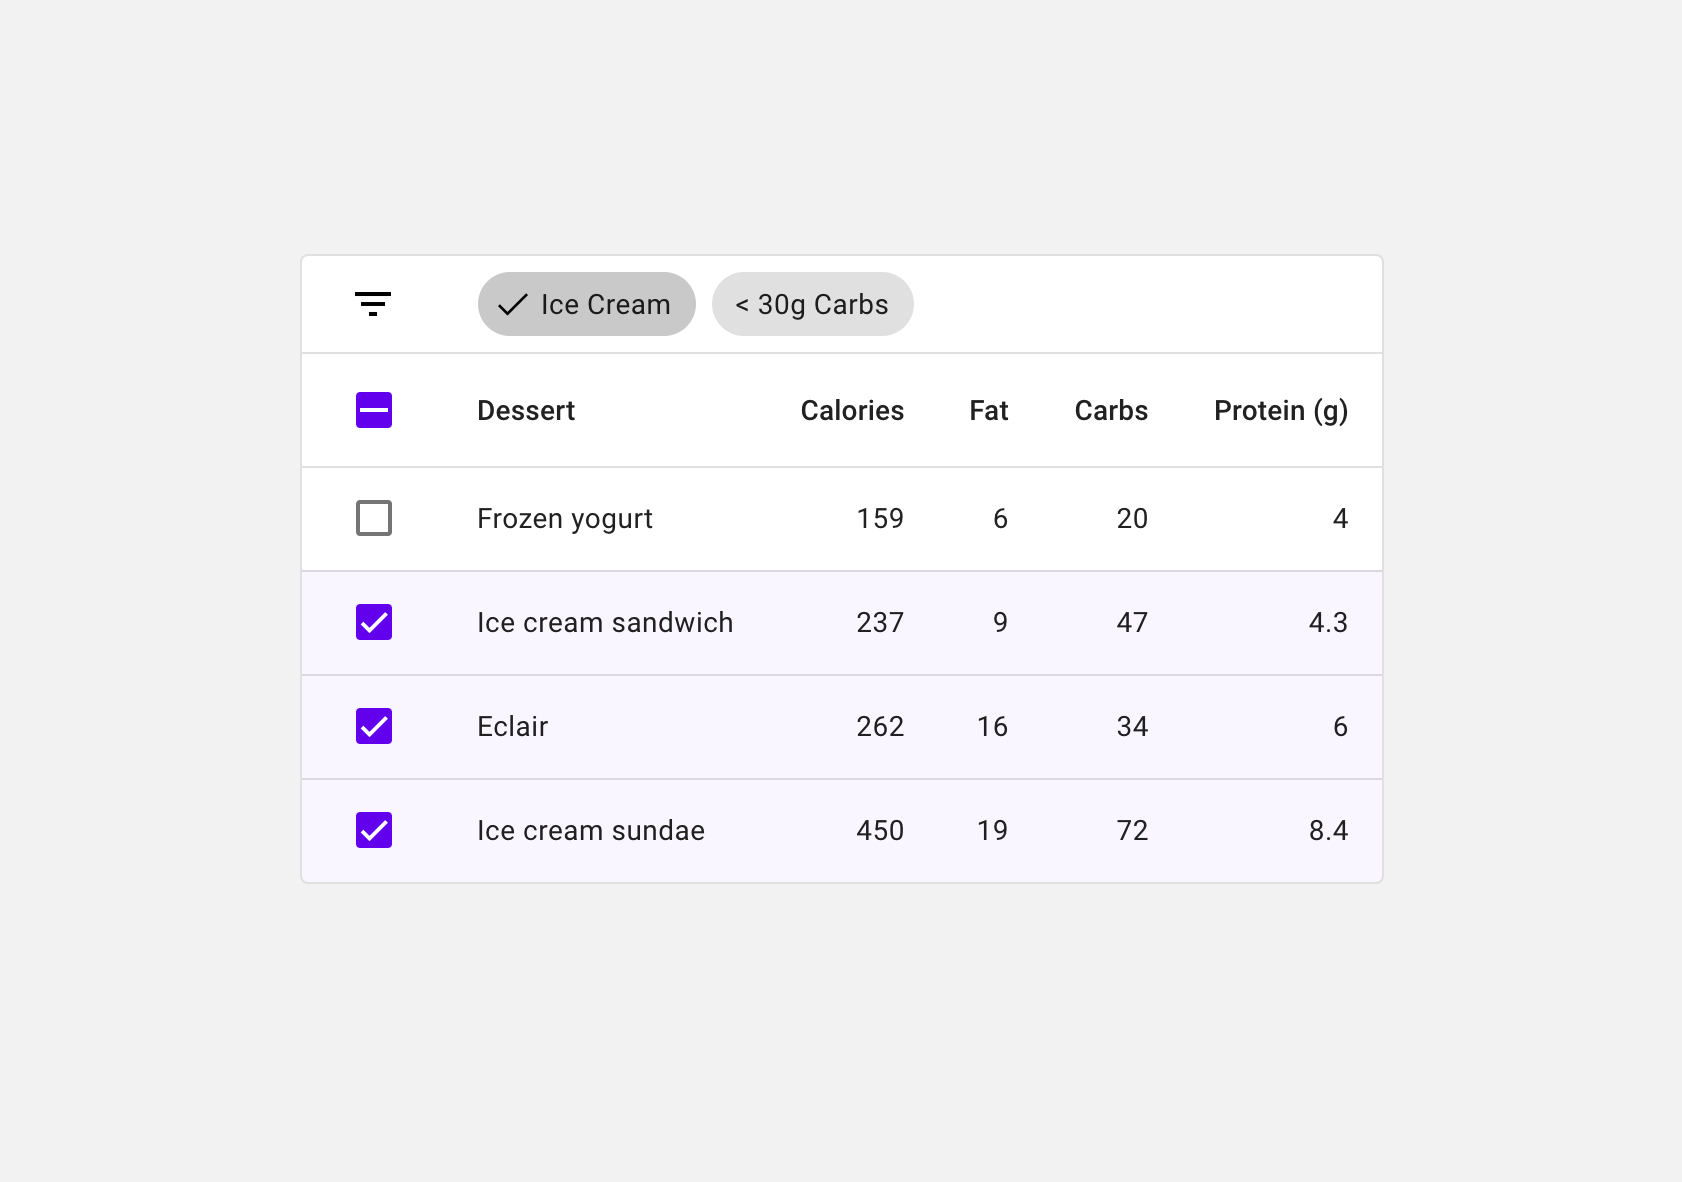Sort by the Calories column header
This screenshot has height=1182, width=1682.
852,411
